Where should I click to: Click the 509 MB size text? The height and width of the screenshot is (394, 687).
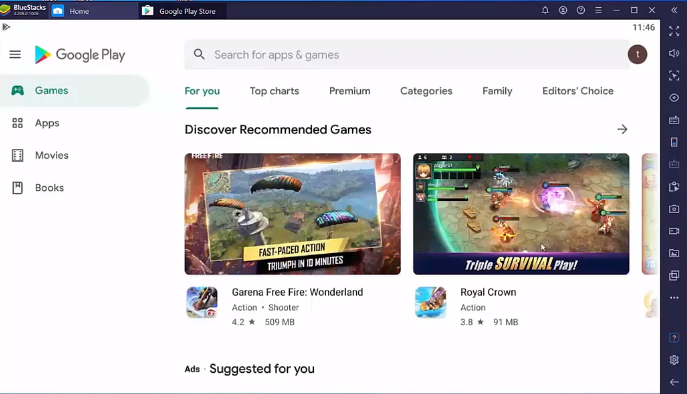point(280,322)
